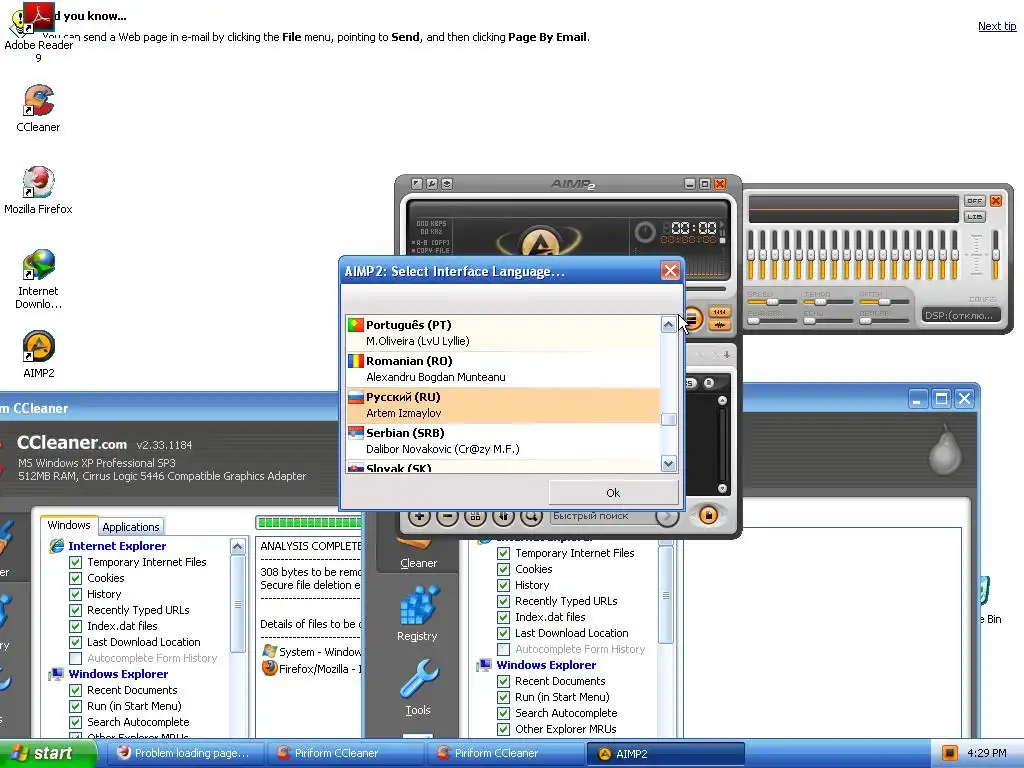Click the round orange file button at playlist corner
The width and height of the screenshot is (1024, 768).
(708, 515)
